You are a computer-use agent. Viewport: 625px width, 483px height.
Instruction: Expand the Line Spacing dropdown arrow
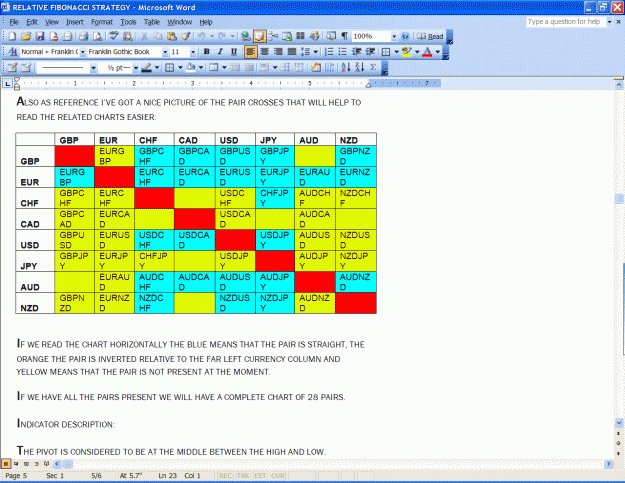(316, 52)
